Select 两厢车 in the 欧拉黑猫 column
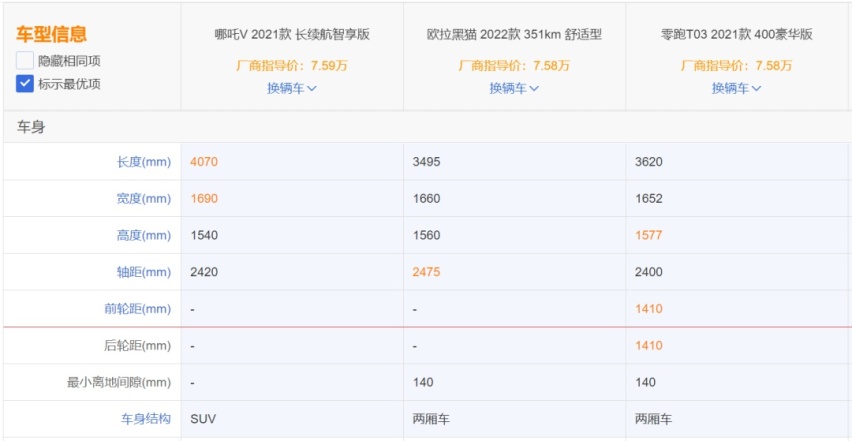This screenshot has height=441, width=852. [431, 419]
